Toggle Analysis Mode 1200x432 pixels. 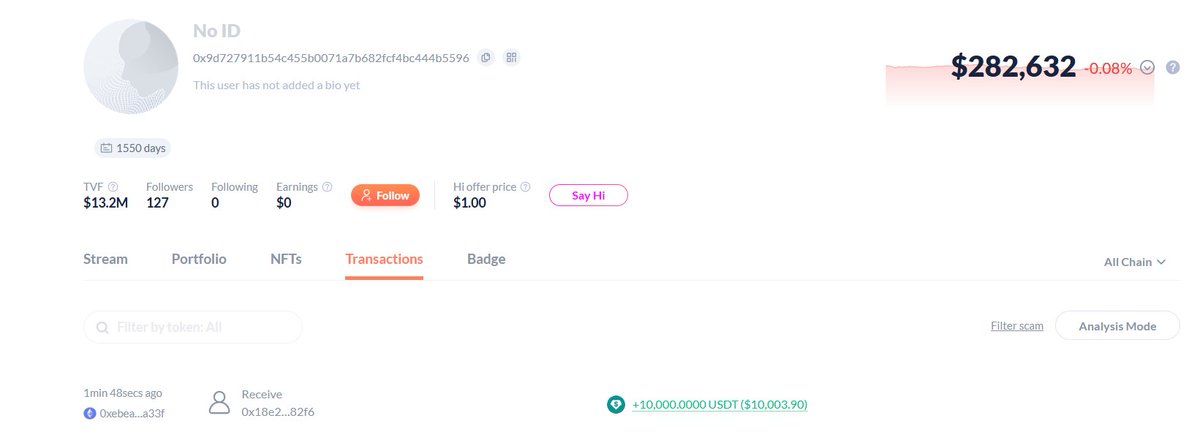(1117, 326)
